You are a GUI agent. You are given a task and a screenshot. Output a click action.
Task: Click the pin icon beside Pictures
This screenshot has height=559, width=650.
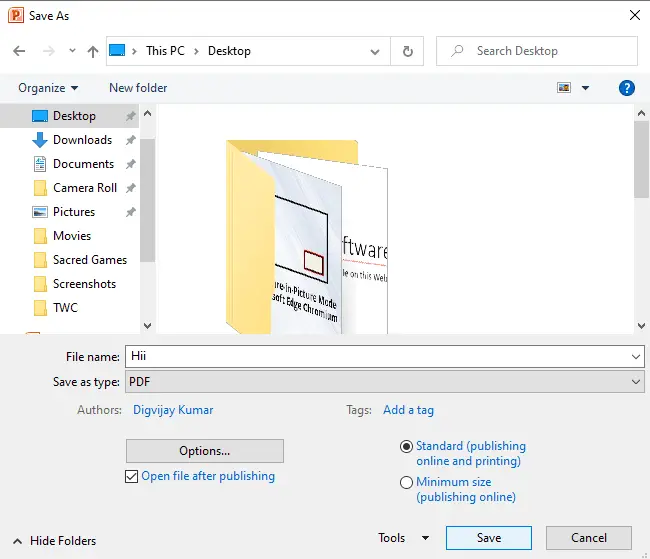point(131,212)
